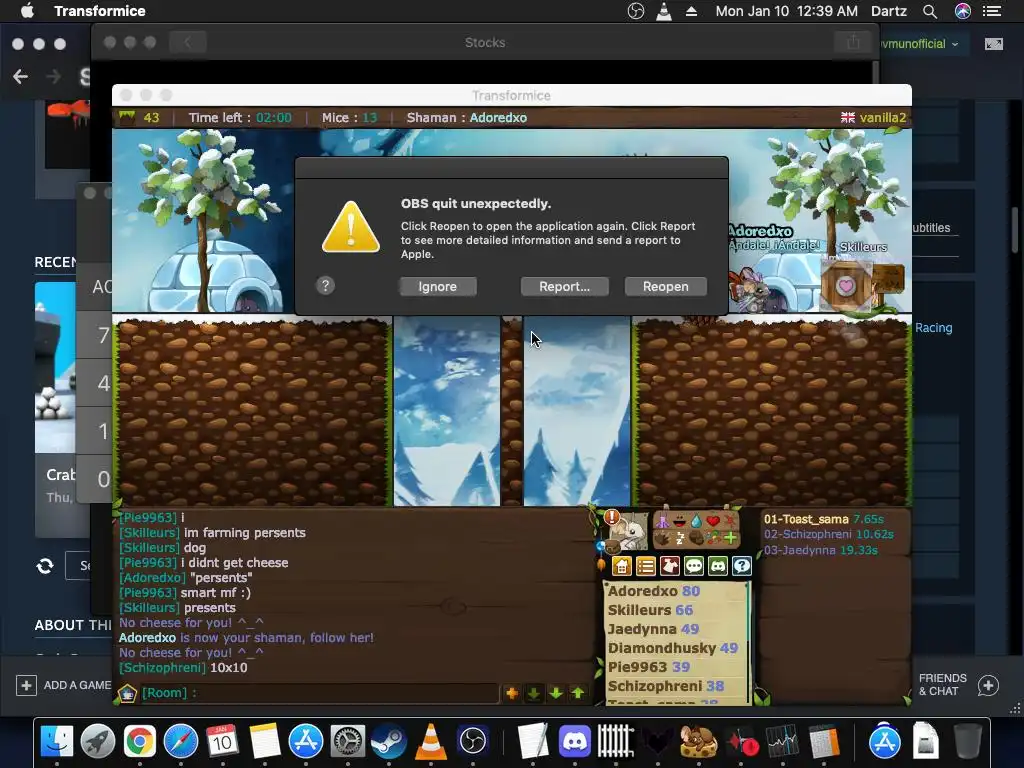Image resolution: width=1024 pixels, height=768 pixels.
Task: Click the Racing tag link in Steam
Action: 933,328
